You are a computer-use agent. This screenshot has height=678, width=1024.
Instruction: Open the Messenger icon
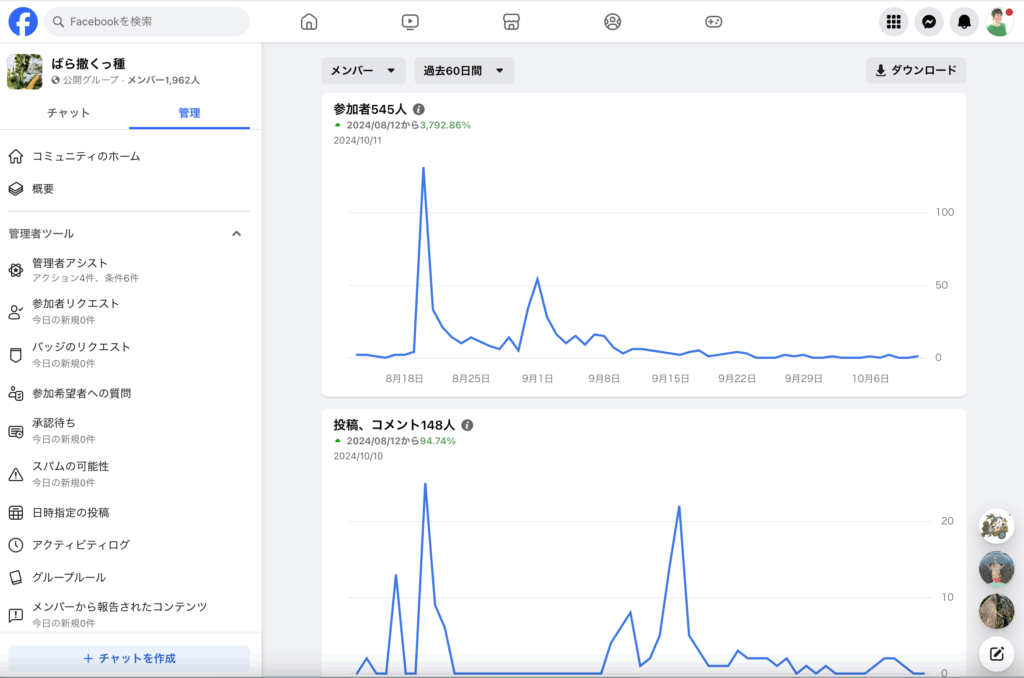pos(929,22)
